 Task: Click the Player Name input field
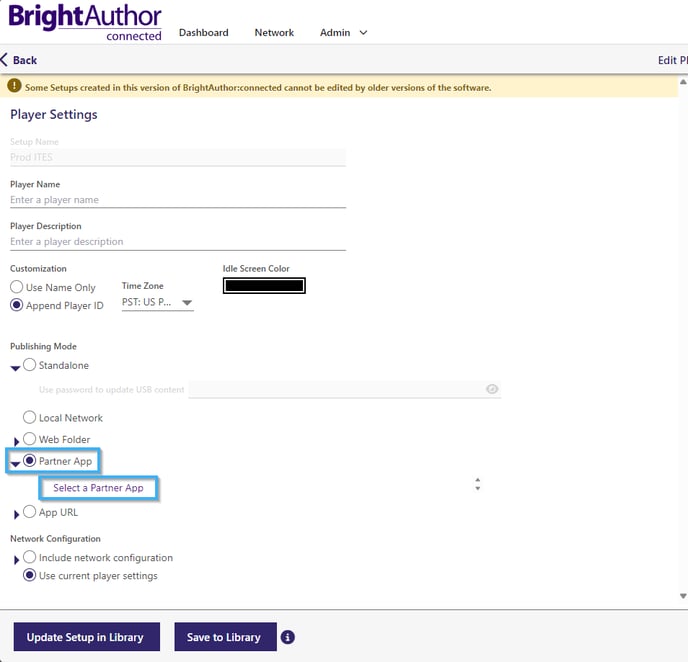point(178,200)
